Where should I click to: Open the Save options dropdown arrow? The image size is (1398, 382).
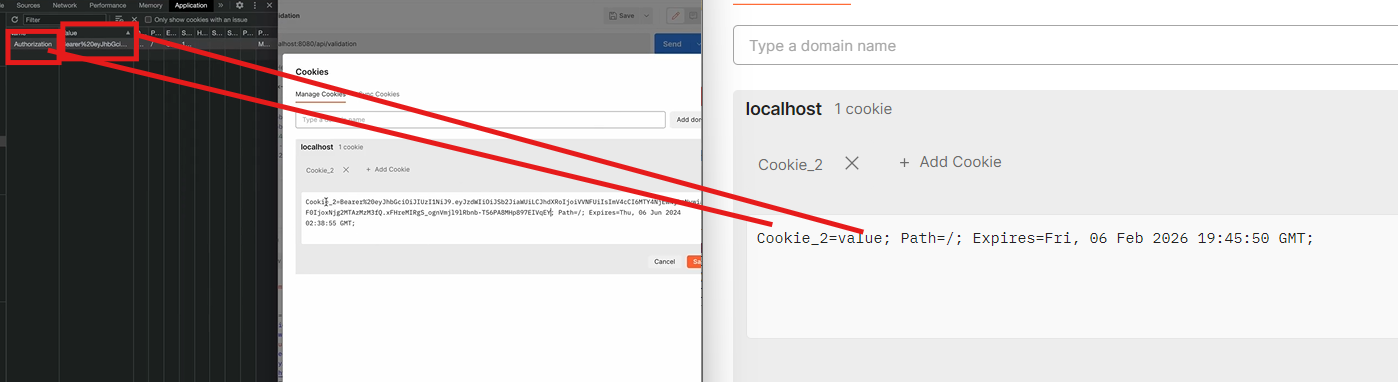pos(646,16)
